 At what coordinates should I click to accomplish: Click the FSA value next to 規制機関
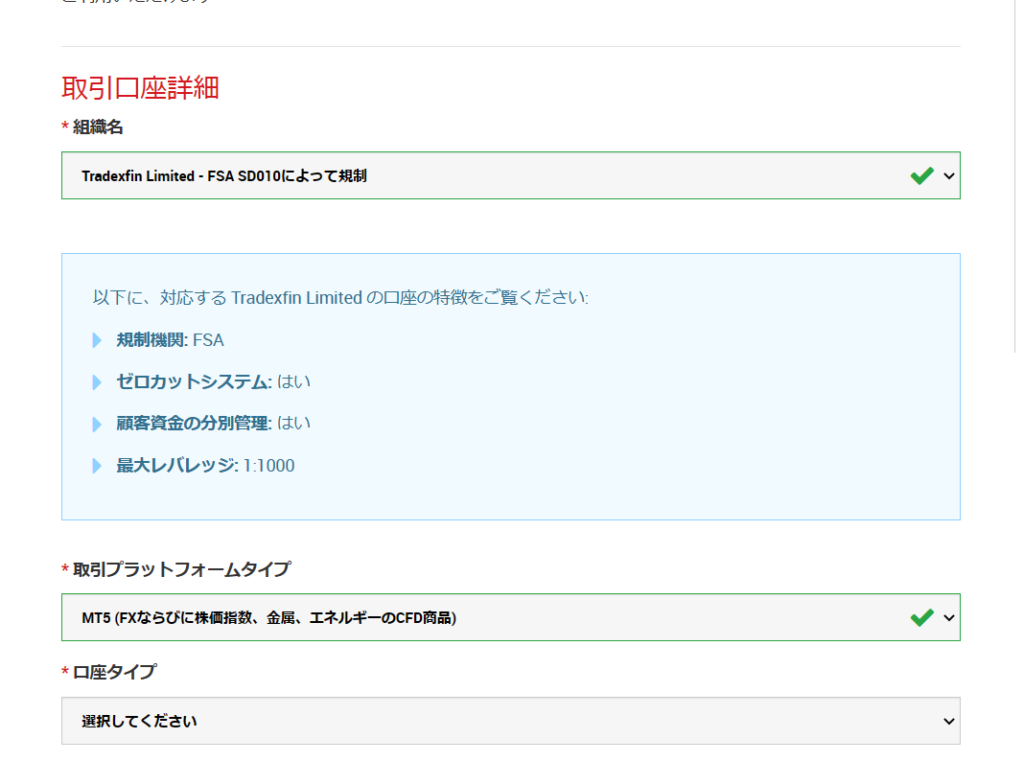point(212,340)
